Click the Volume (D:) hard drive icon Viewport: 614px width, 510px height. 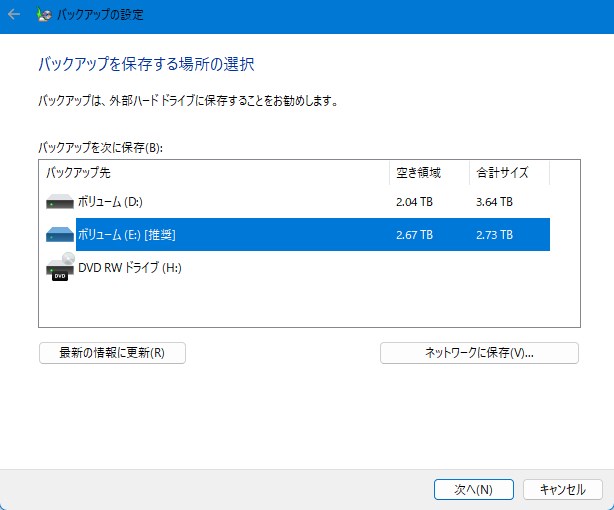(x=59, y=202)
